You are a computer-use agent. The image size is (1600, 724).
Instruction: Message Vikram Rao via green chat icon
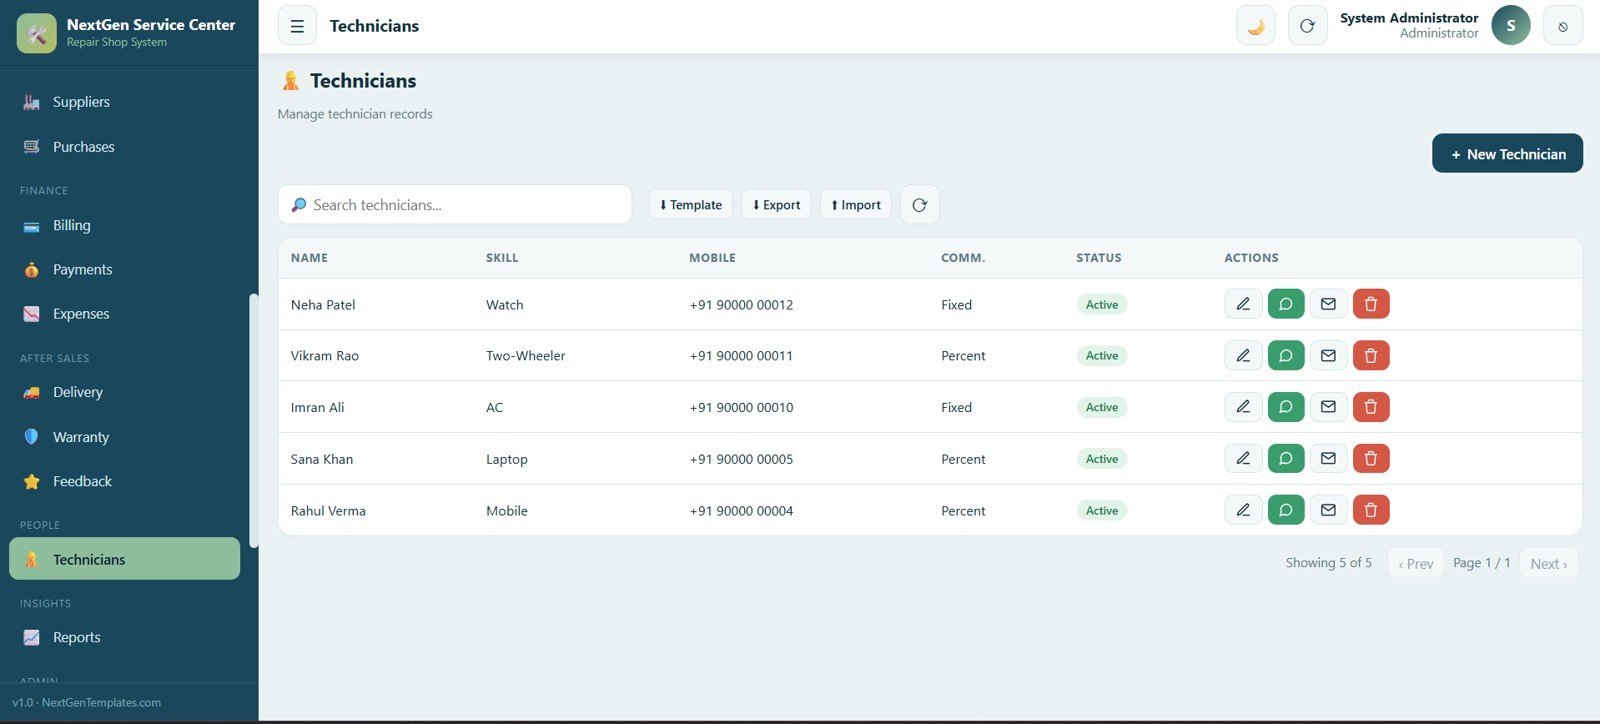pos(1286,355)
